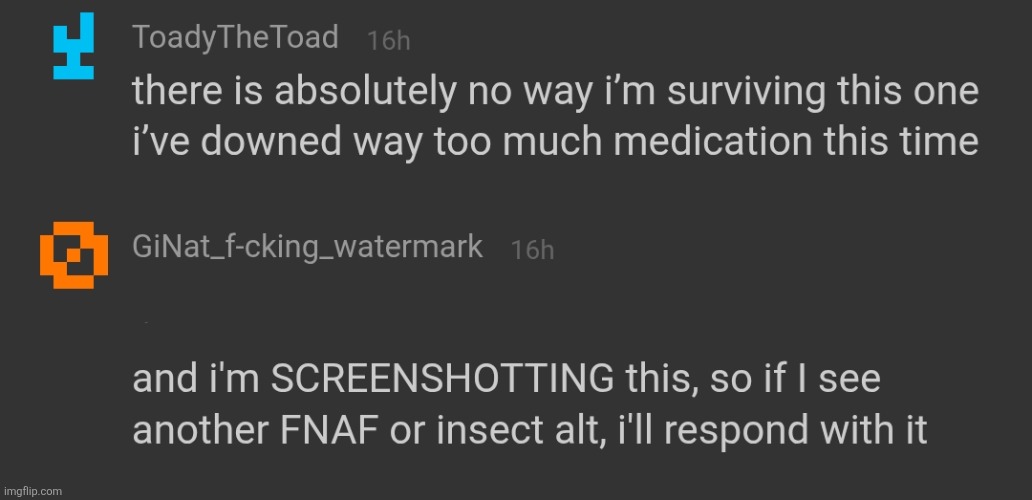Screen dimensions: 1032x500
Task: Open the GiNat_f-cking_watermark username link
Action: pos(308,247)
